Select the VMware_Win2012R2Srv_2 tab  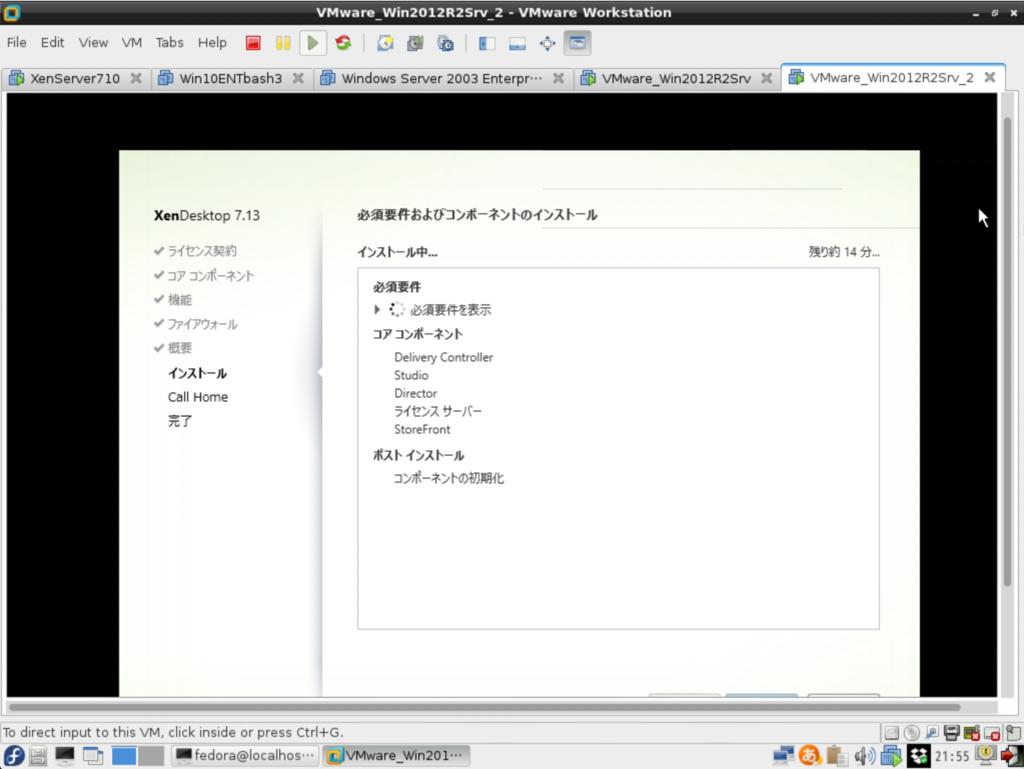(891, 78)
